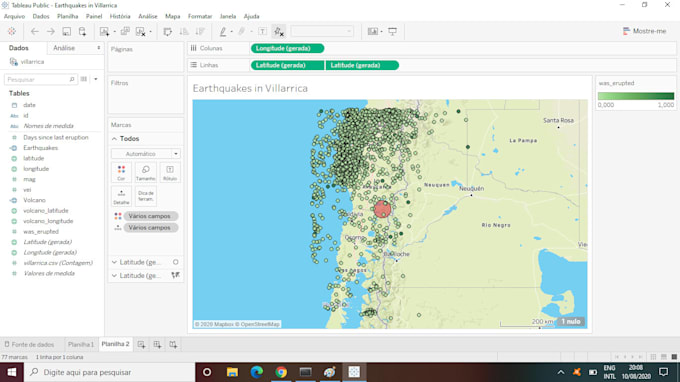Click the was_erupted green color legend
The image size is (680, 382).
636,96
